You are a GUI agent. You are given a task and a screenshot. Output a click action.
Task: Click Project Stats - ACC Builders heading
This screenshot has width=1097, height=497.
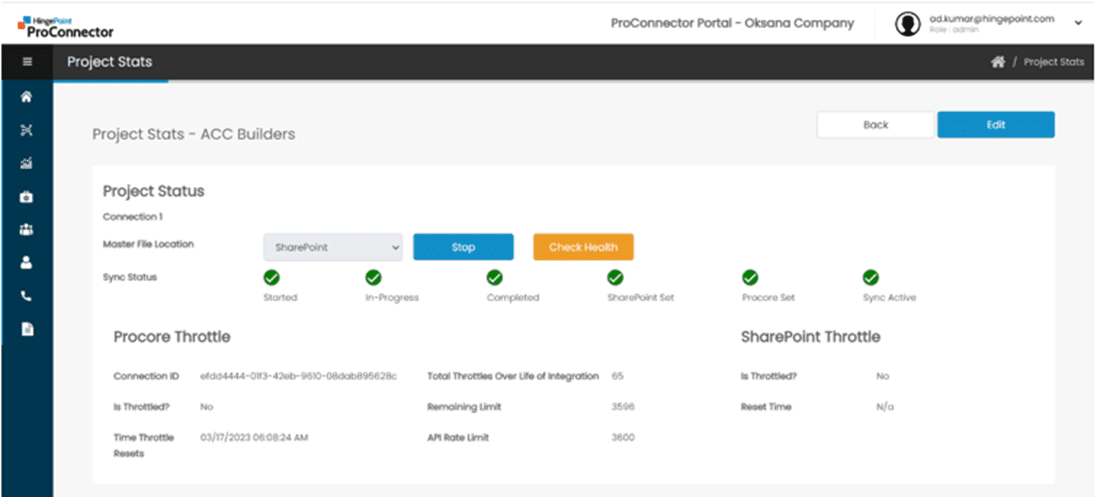194,134
